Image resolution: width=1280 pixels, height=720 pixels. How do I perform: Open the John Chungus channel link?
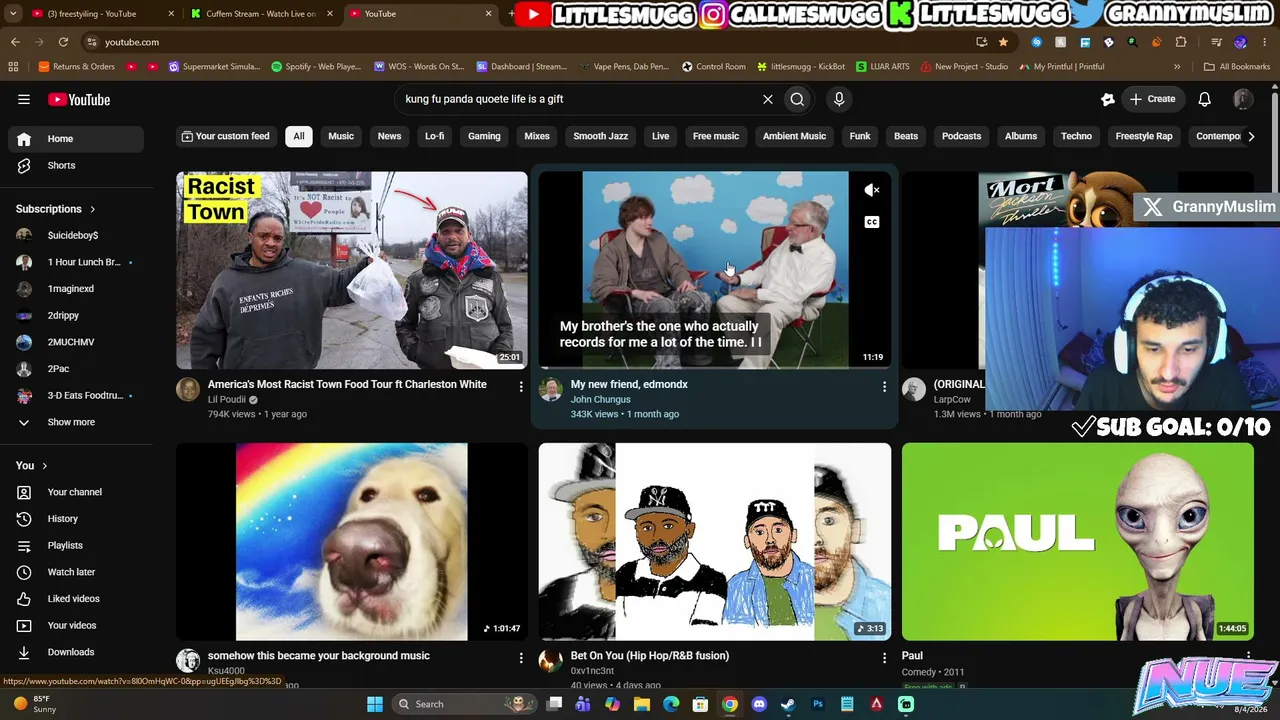click(x=600, y=400)
